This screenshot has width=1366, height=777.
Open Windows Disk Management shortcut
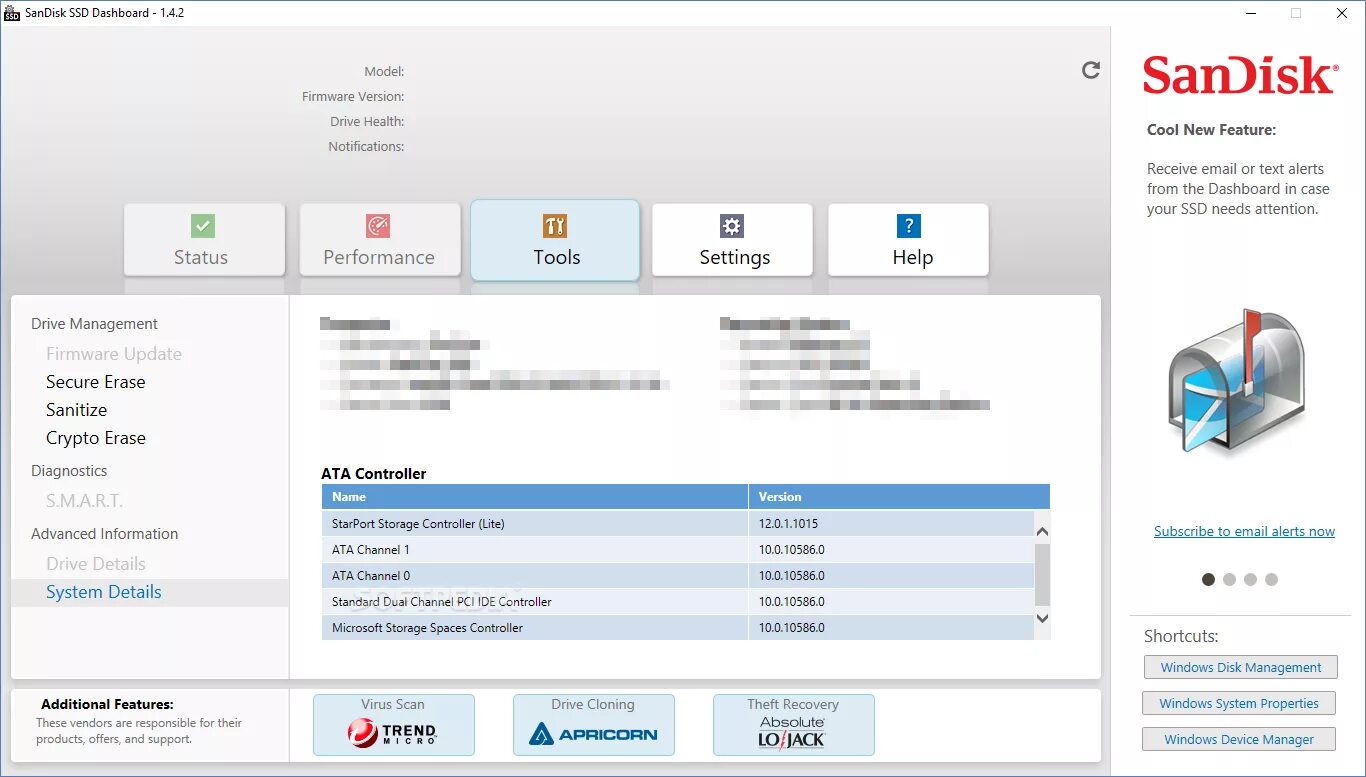(1240, 667)
